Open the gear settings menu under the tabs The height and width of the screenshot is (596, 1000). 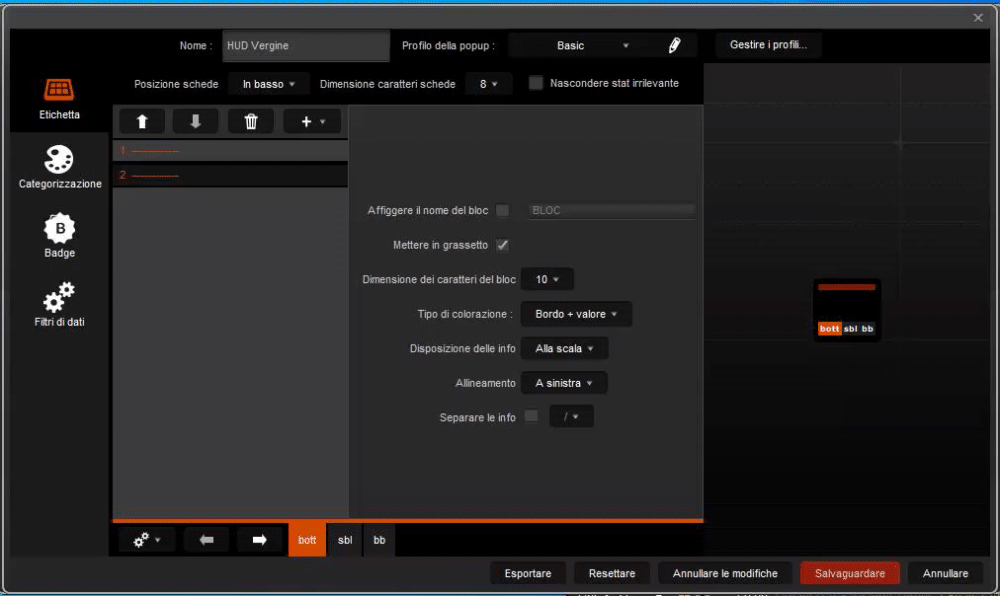tap(147, 540)
